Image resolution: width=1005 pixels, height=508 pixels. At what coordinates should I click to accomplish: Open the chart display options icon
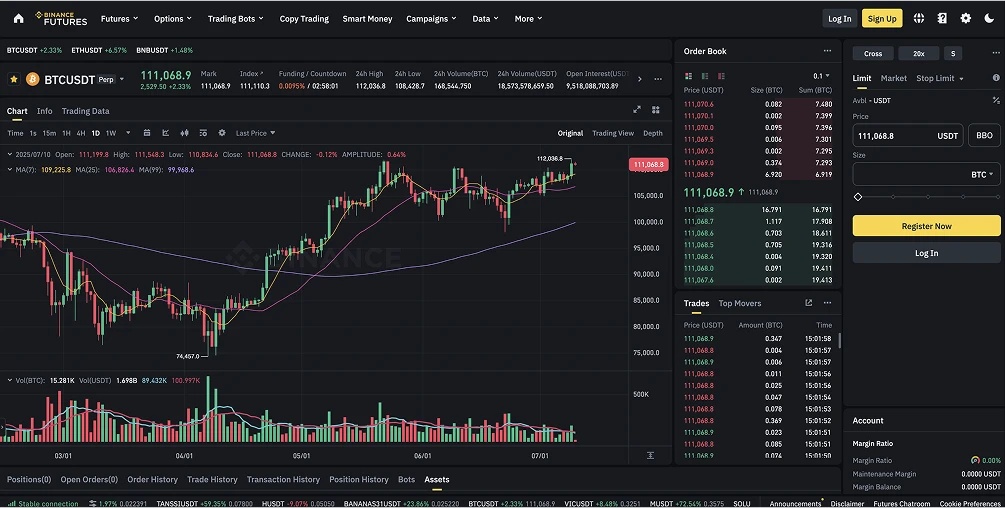click(x=203, y=133)
